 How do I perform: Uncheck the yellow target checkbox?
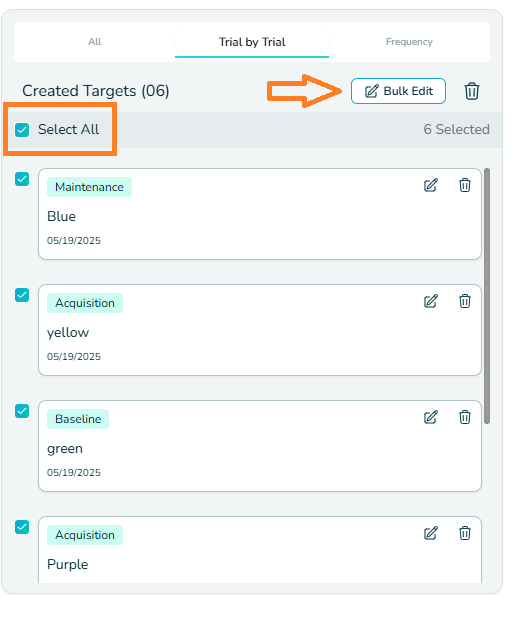point(22,295)
